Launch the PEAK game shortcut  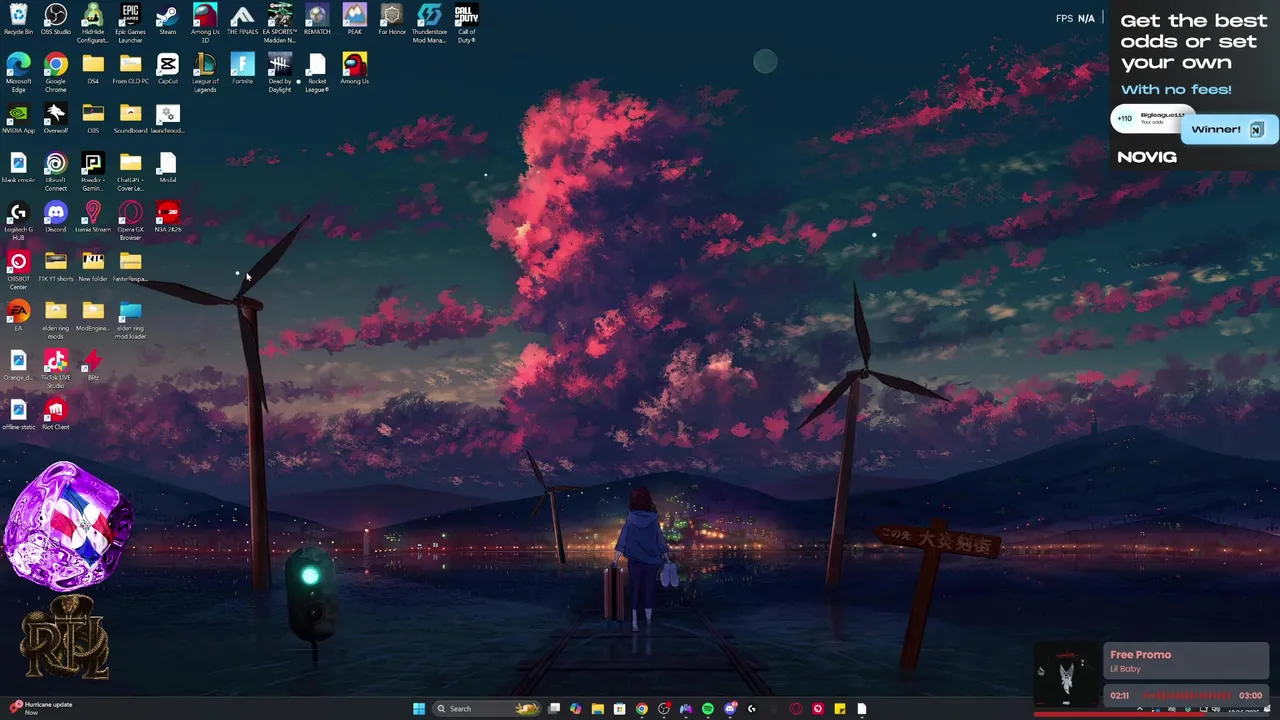point(354,20)
